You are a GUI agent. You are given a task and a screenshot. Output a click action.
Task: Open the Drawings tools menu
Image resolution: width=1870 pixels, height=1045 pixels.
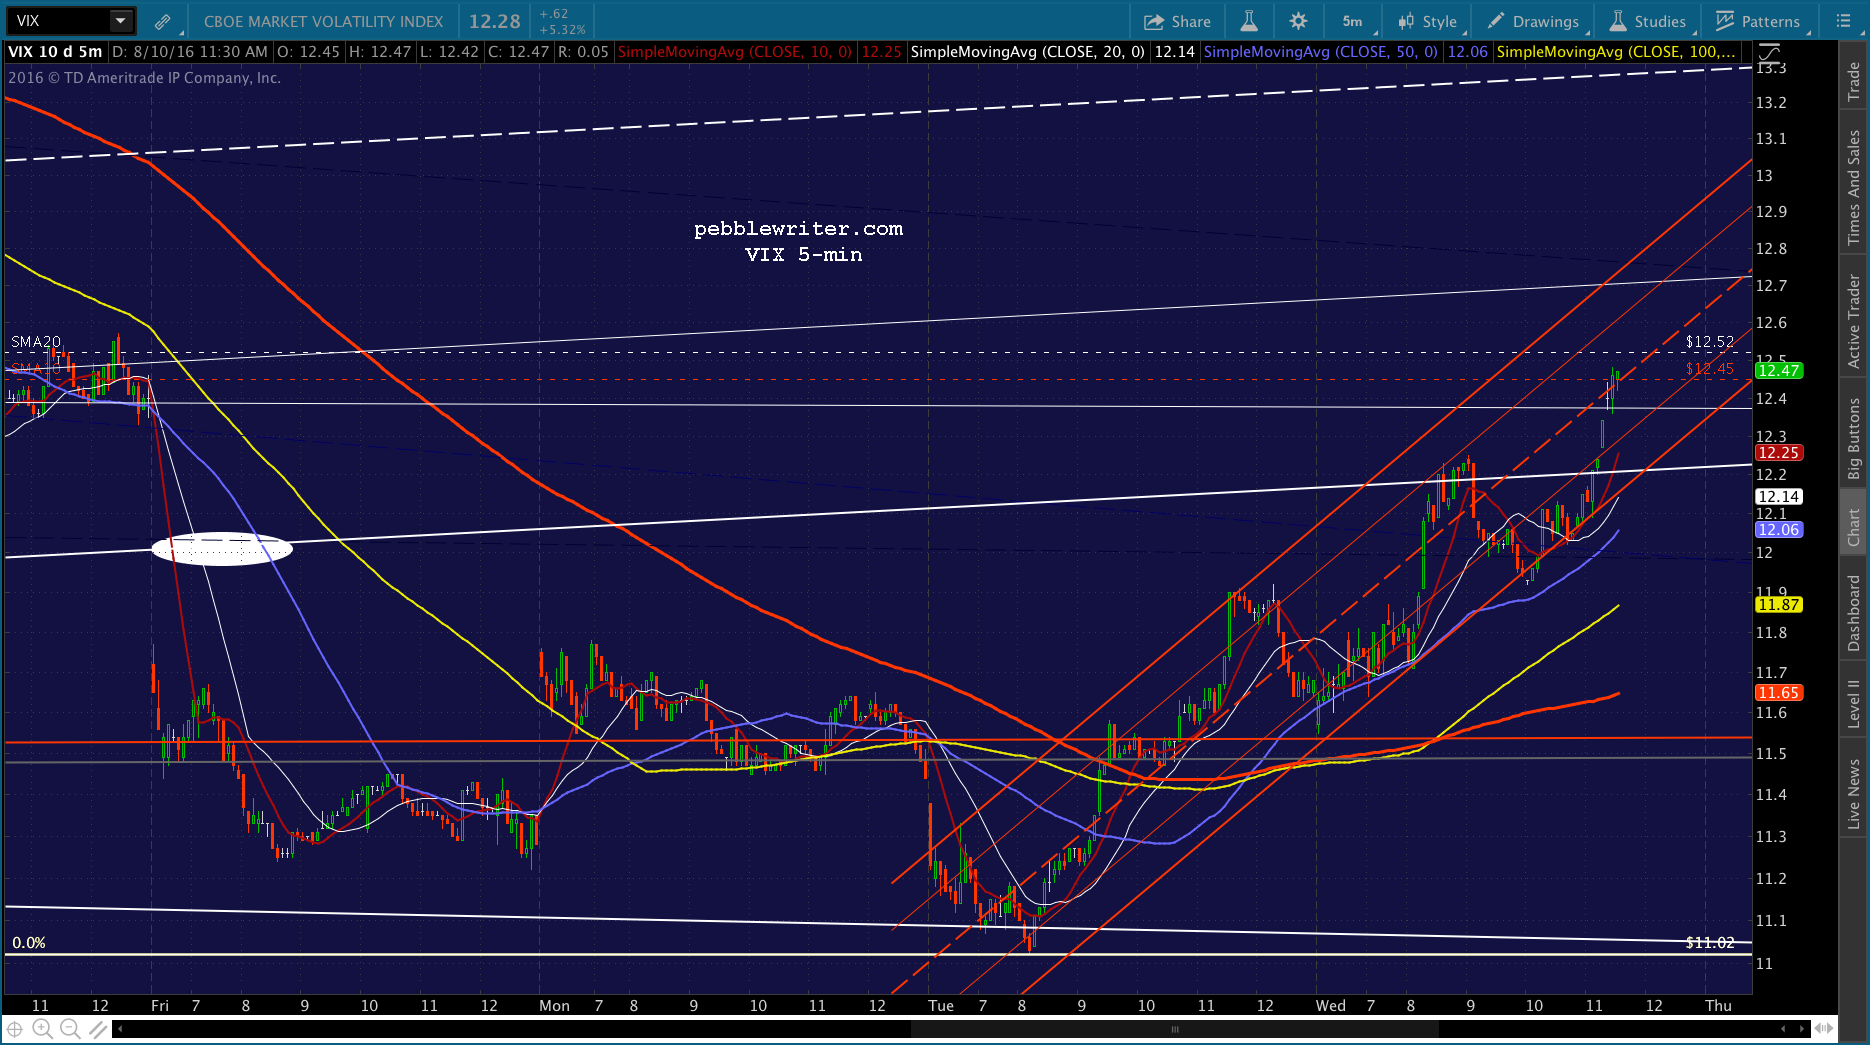click(1534, 21)
